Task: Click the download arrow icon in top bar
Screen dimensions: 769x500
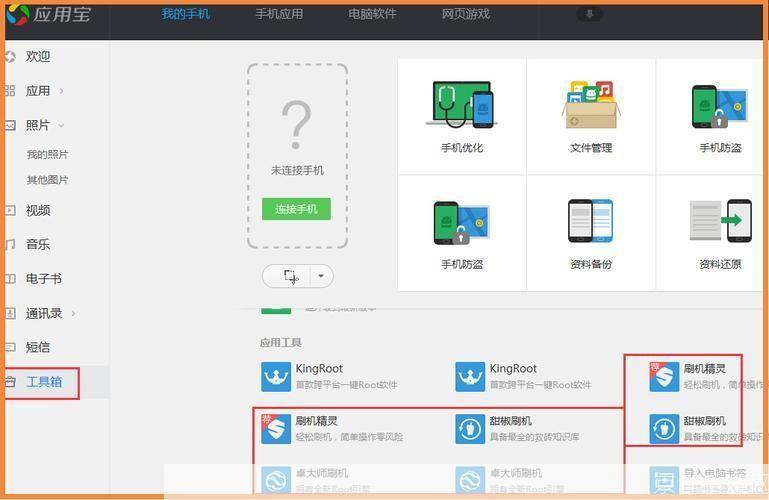Action: click(590, 14)
